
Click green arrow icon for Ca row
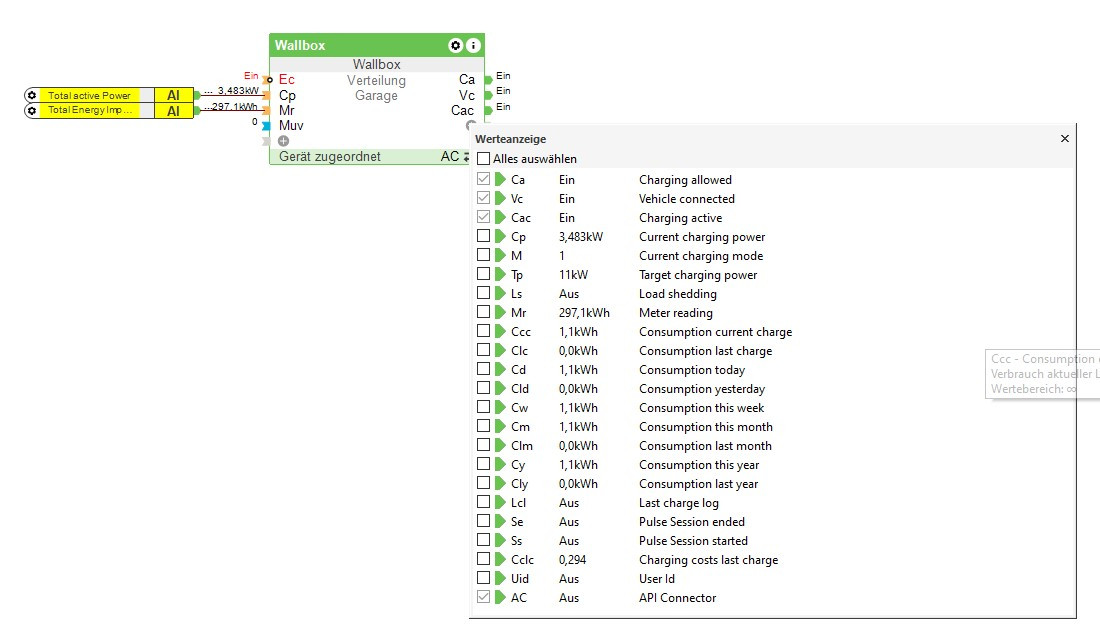pos(500,180)
